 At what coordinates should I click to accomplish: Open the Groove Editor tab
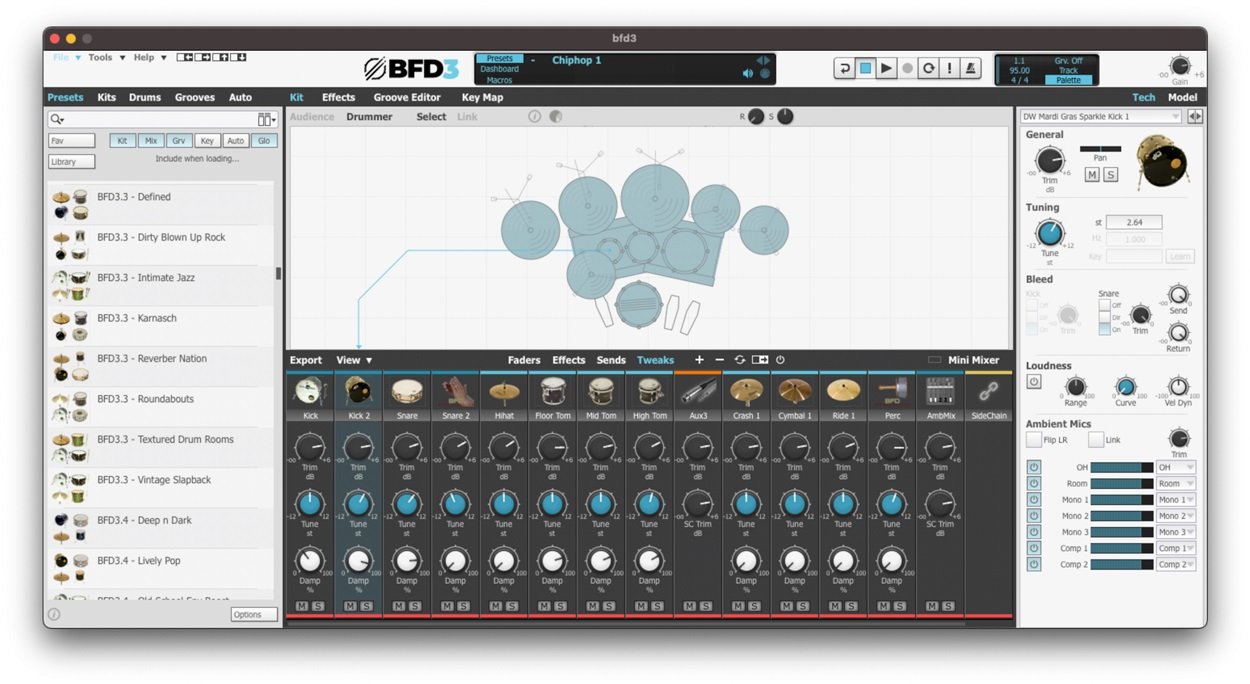click(407, 98)
